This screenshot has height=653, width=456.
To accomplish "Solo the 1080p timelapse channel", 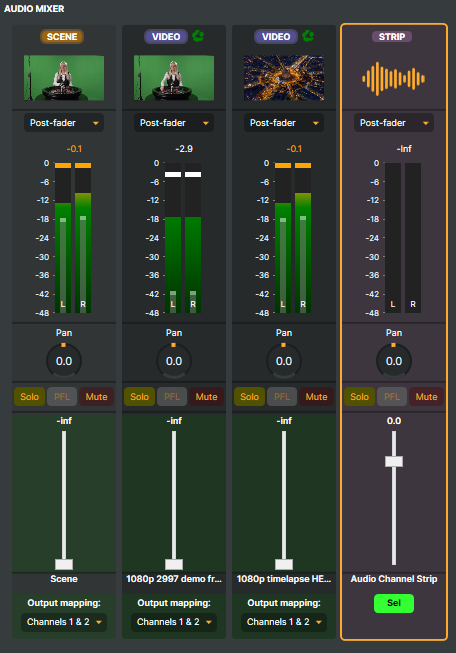I will tap(249, 396).
